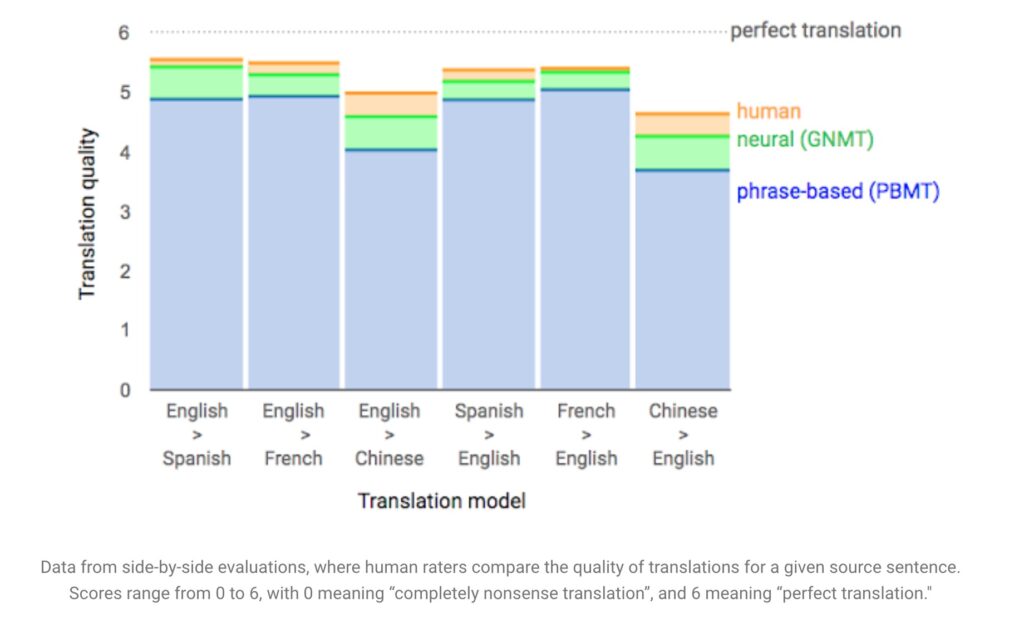Select the Chinese > English bar

(x=682, y=251)
